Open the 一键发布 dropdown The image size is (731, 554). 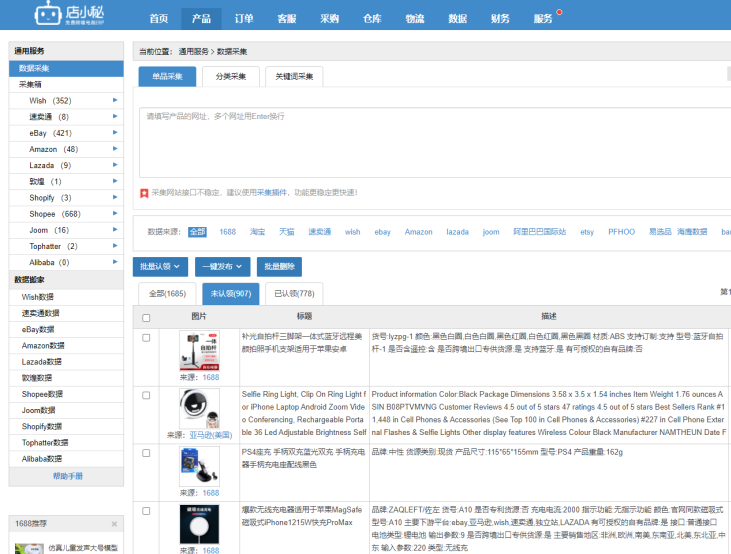(222, 267)
